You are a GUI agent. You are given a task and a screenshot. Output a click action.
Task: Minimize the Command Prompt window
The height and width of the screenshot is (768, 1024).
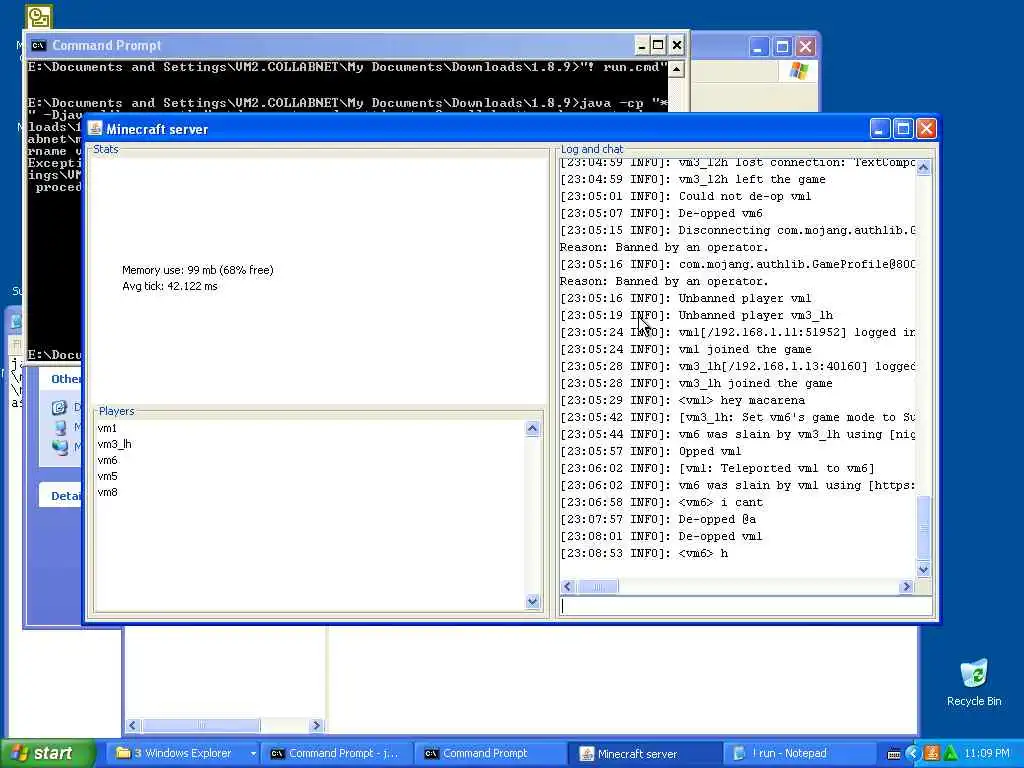pos(642,45)
